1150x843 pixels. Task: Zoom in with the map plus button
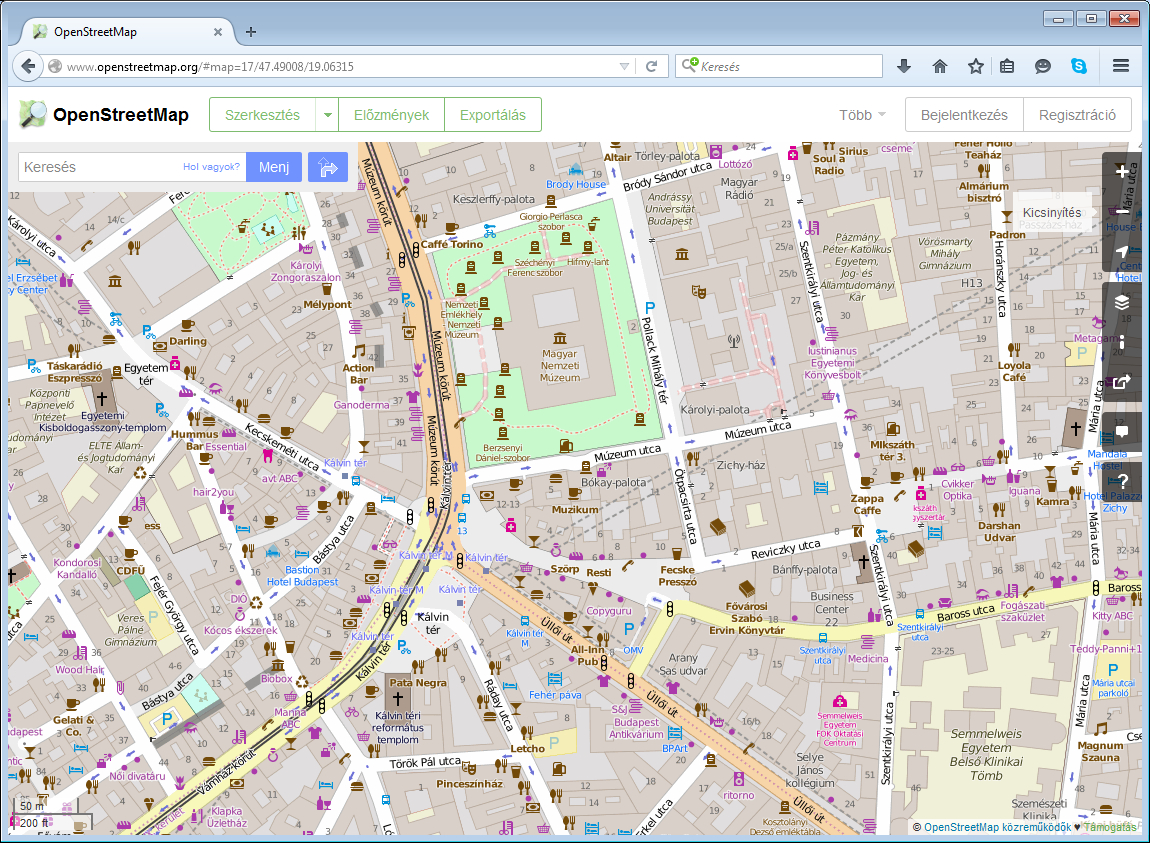coord(1121,172)
